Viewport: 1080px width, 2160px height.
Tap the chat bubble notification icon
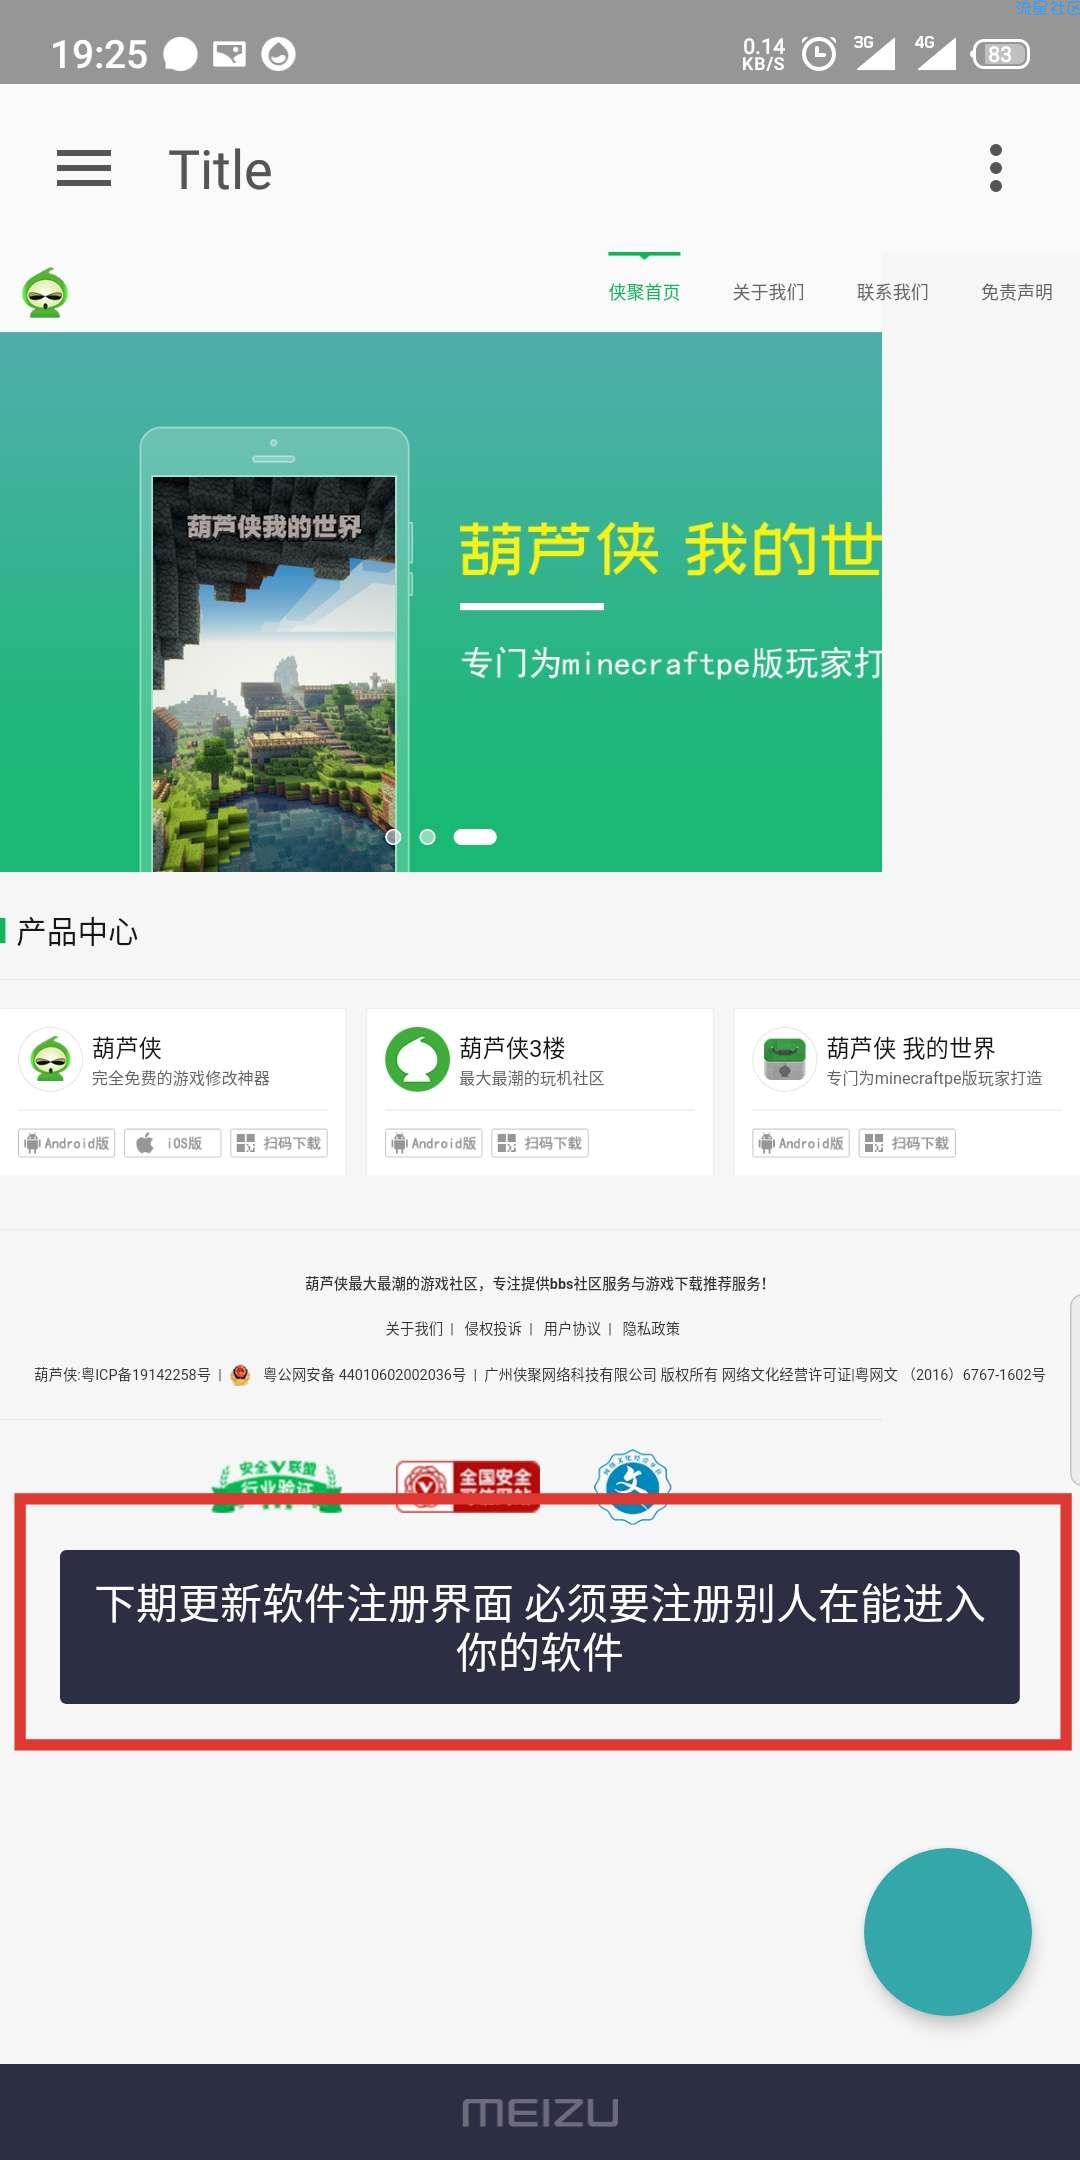pyautogui.click(x=180, y=54)
